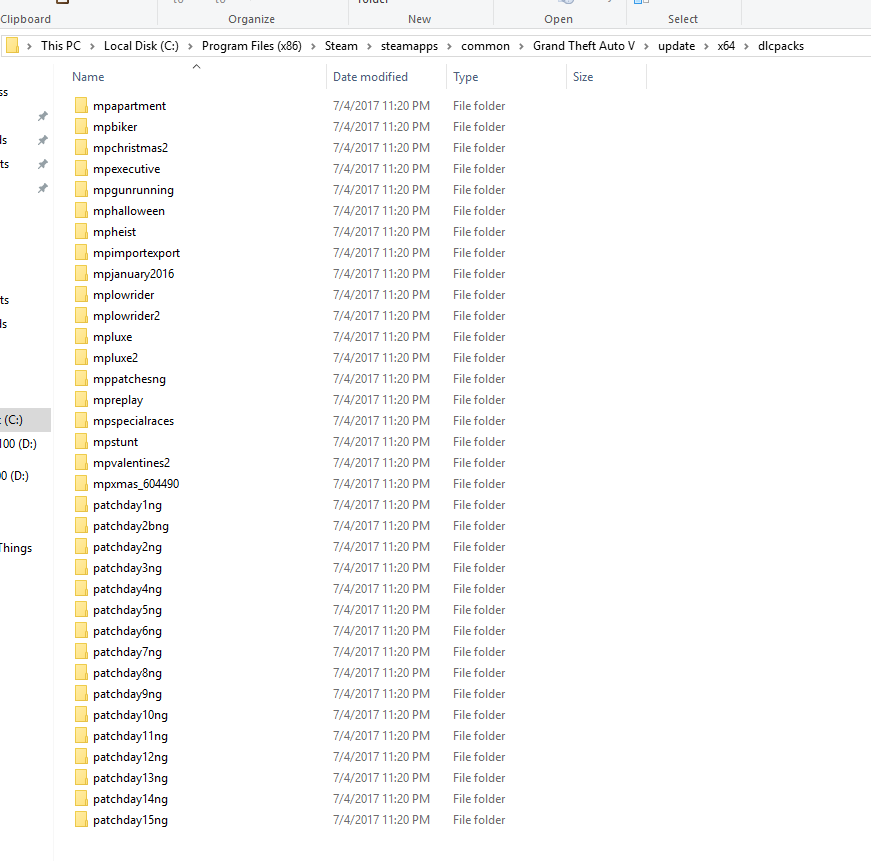Select the patchday3ng folder name
The width and height of the screenshot is (871, 861).
point(127,568)
